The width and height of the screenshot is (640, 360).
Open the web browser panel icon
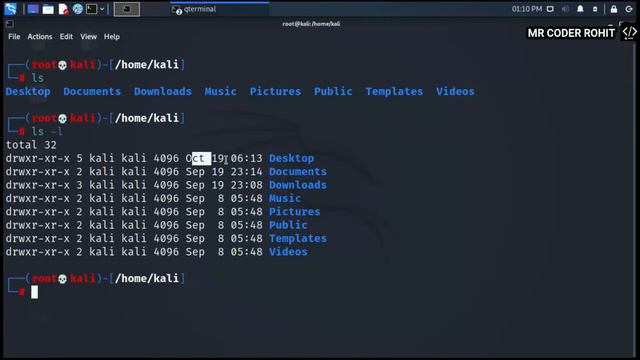coord(78,9)
